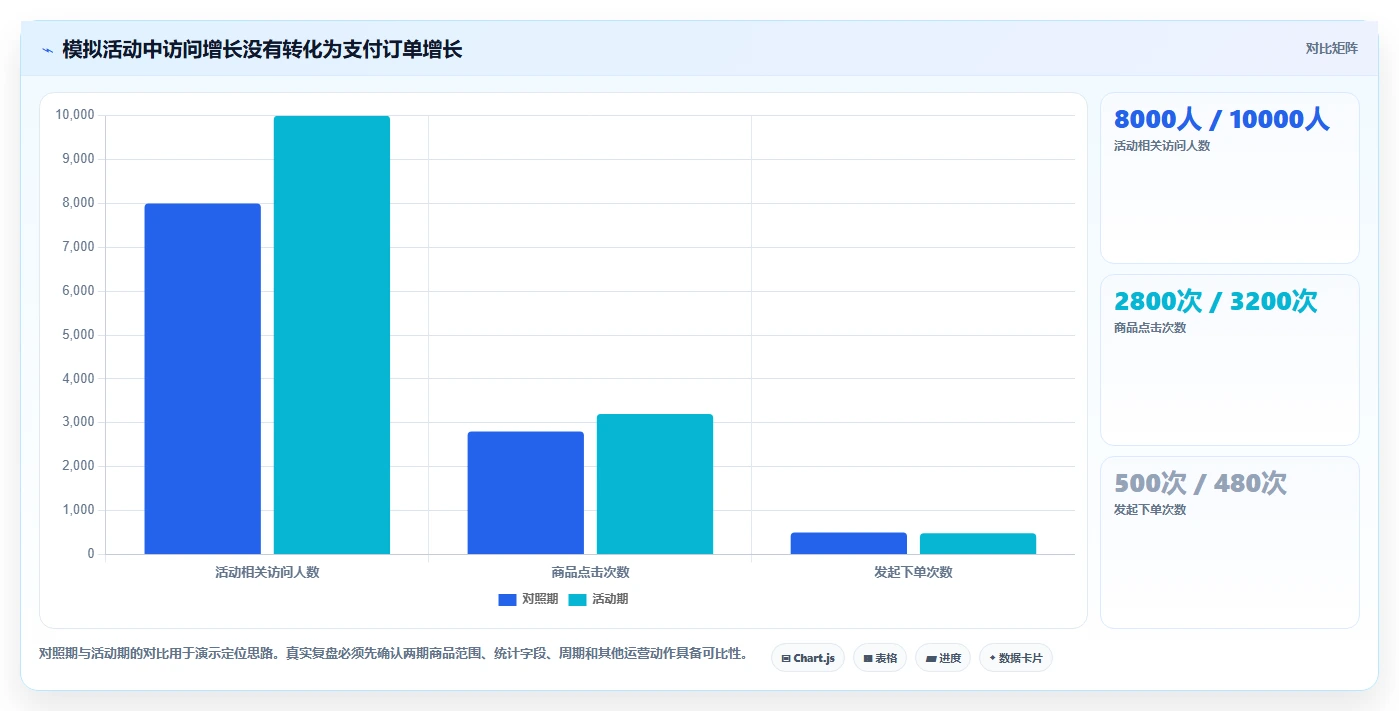
Task: Click the 10,000 y-axis tick label
Action: point(75,115)
